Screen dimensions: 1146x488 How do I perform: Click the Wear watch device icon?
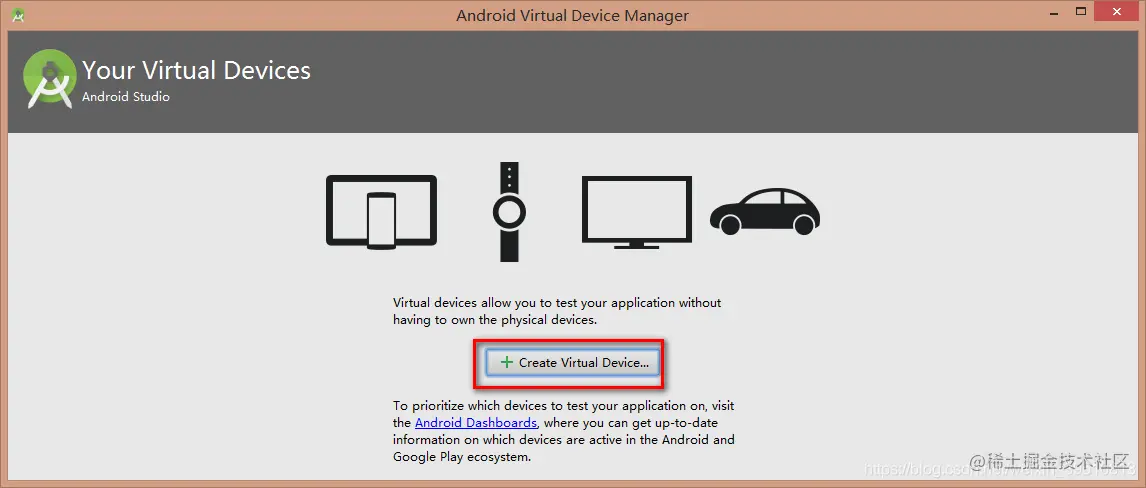[509, 212]
